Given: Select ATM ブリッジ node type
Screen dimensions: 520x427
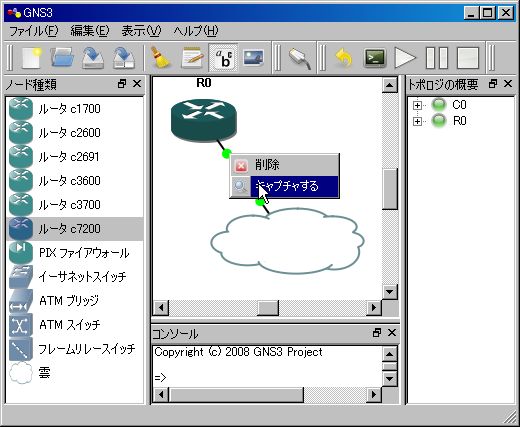Looking at the screenshot, I should click(x=75, y=301).
